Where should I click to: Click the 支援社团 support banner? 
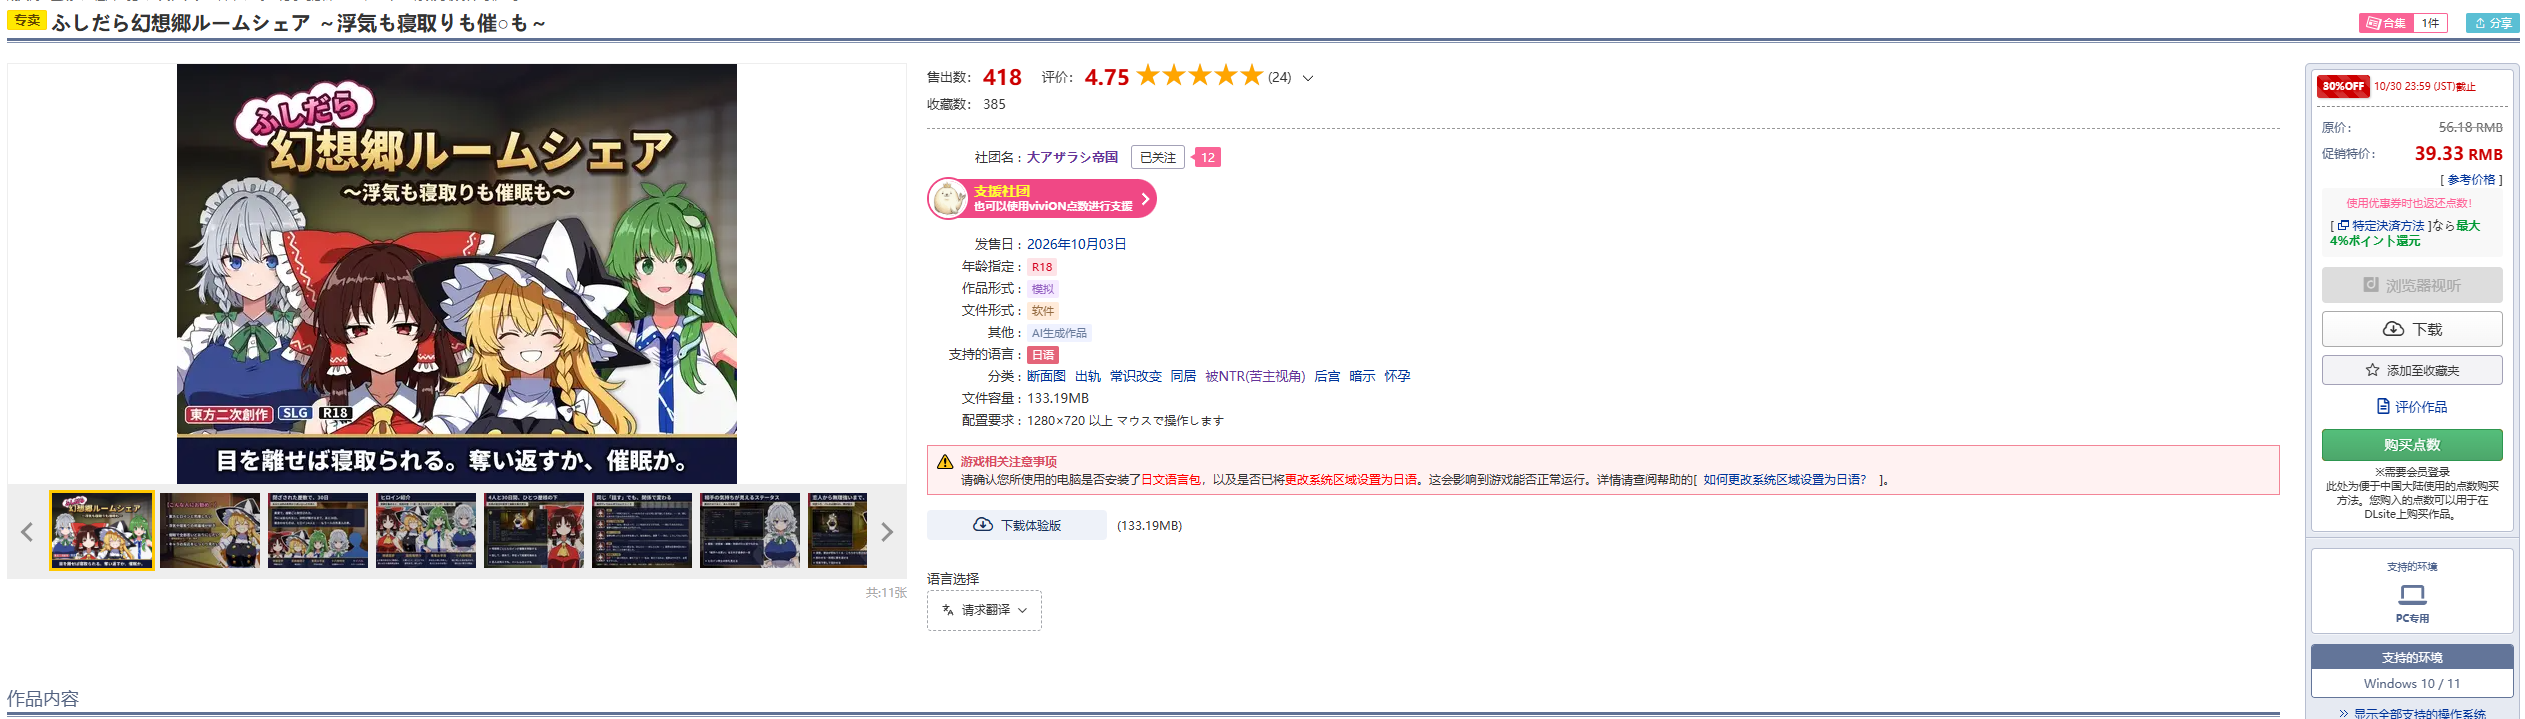[x=1042, y=198]
